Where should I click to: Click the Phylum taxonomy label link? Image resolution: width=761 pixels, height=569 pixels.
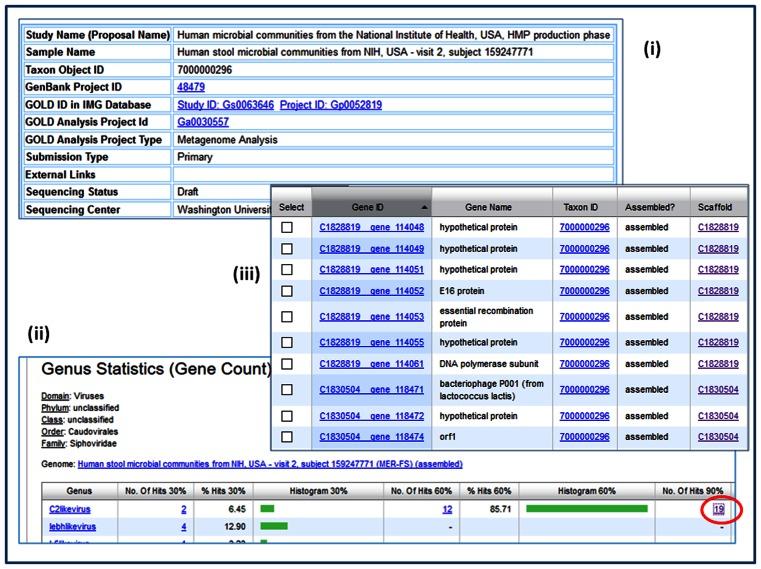click(x=53, y=408)
